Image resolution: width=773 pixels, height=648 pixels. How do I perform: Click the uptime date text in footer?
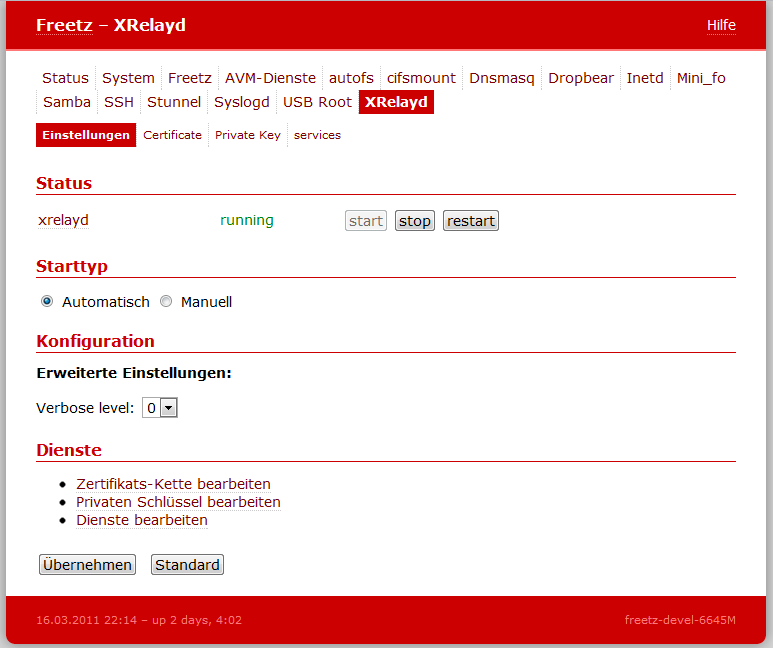click(x=139, y=620)
